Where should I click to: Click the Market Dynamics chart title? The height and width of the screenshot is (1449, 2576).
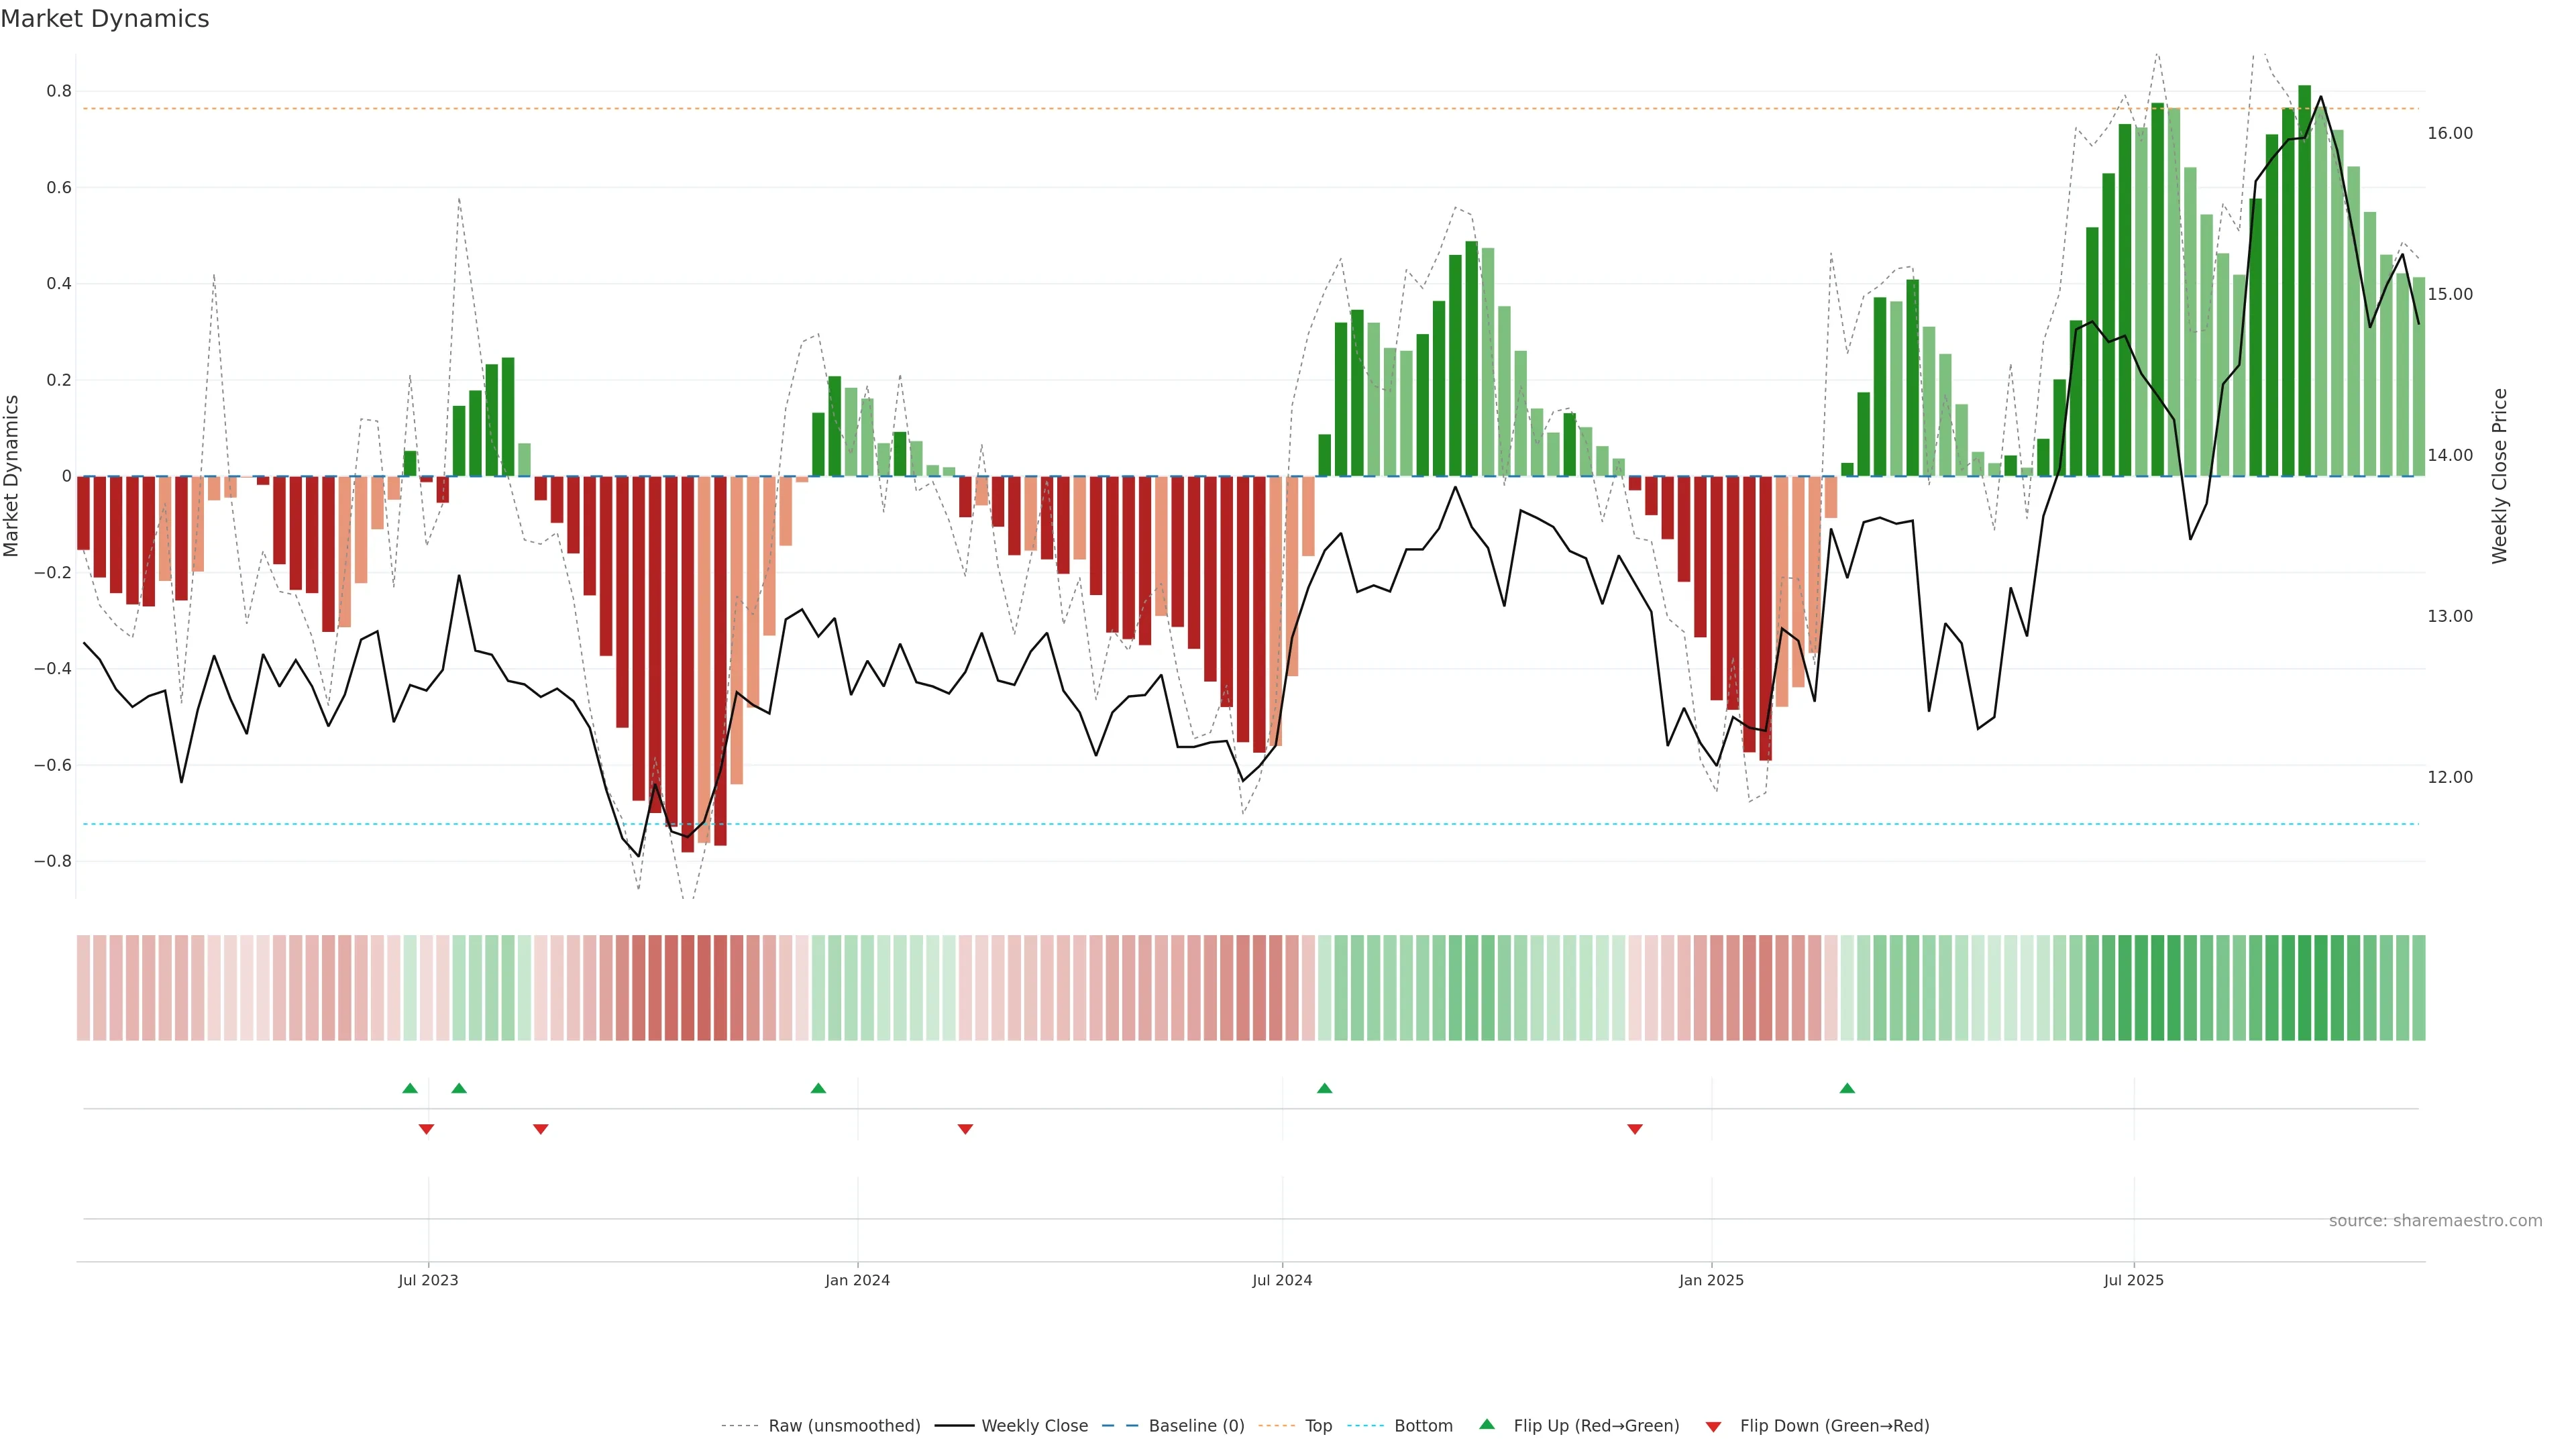(x=105, y=19)
